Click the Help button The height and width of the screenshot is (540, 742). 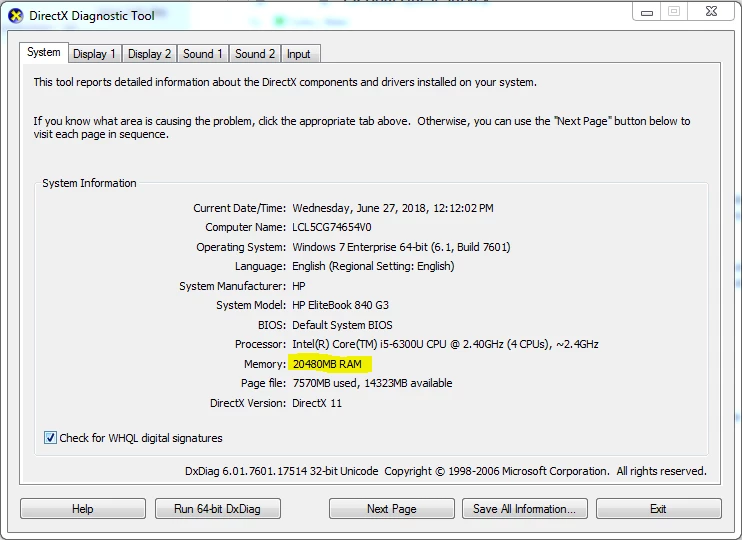(x=83, y=509)
